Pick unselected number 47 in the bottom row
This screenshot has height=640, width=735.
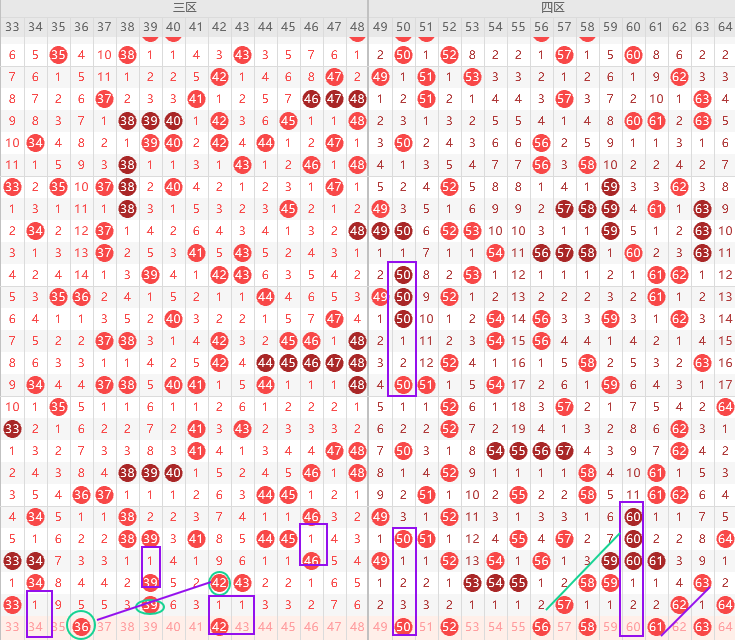pos(334,626)
